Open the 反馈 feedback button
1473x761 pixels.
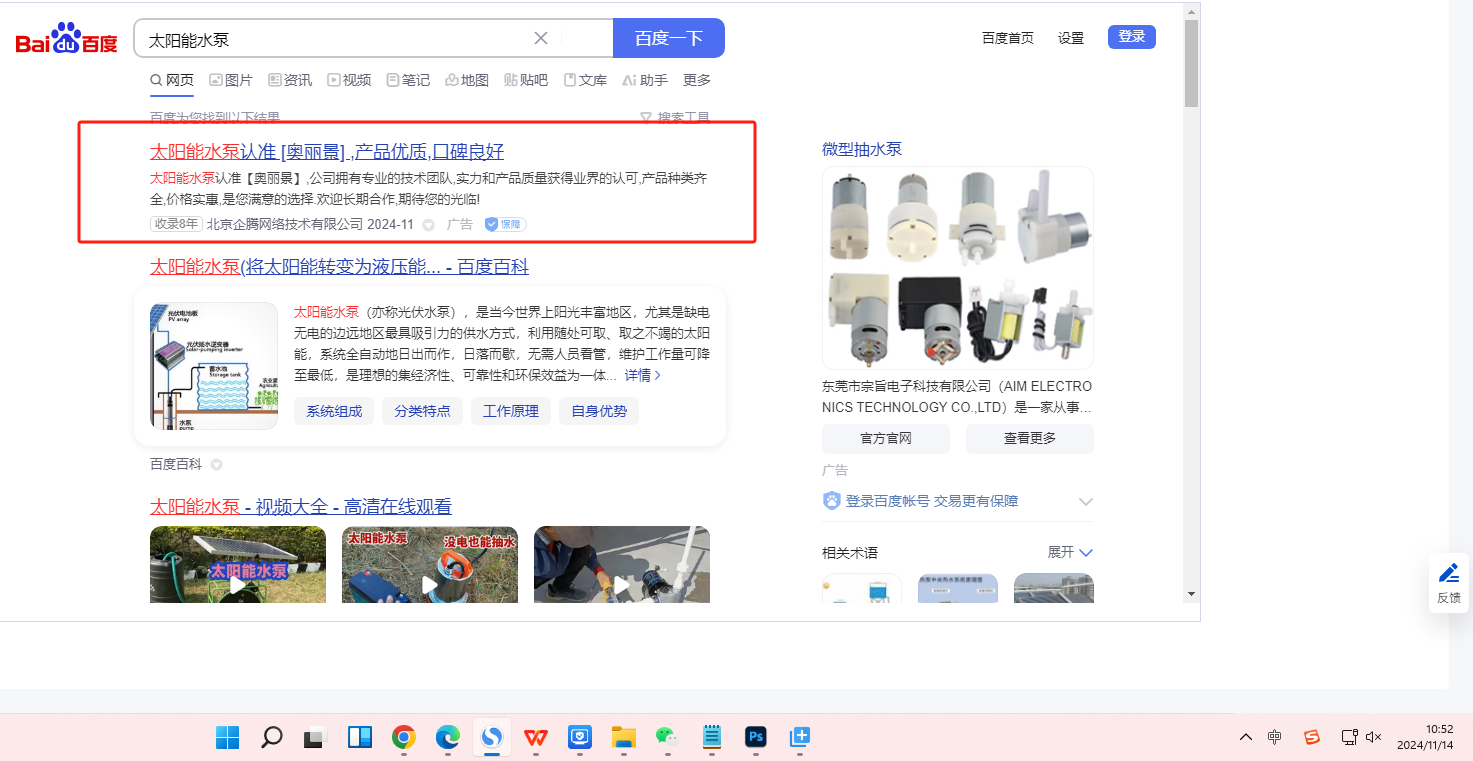point(1448,584)
